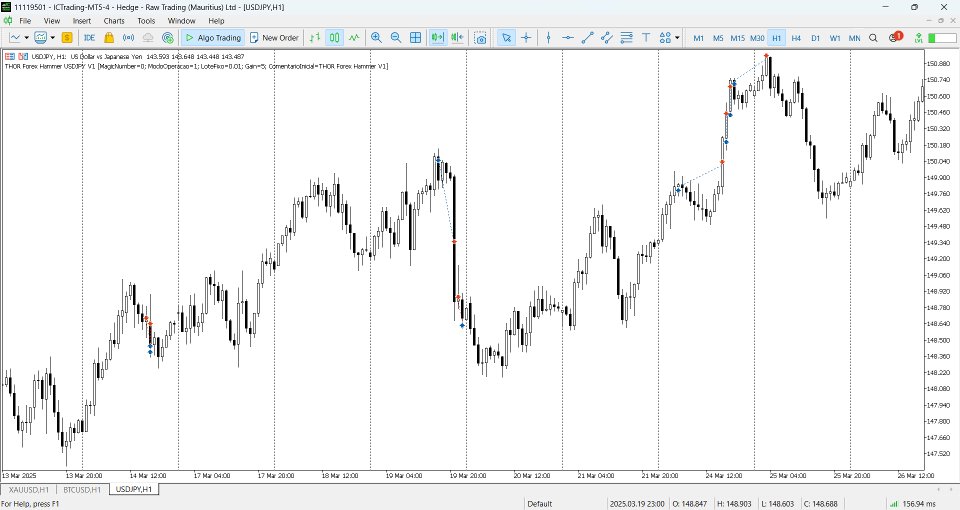The width and height of the screenshot is (960, 510).
Task: Take a chart screenshot camera icon
Action: pyautogui.click(x=481, y=37)
